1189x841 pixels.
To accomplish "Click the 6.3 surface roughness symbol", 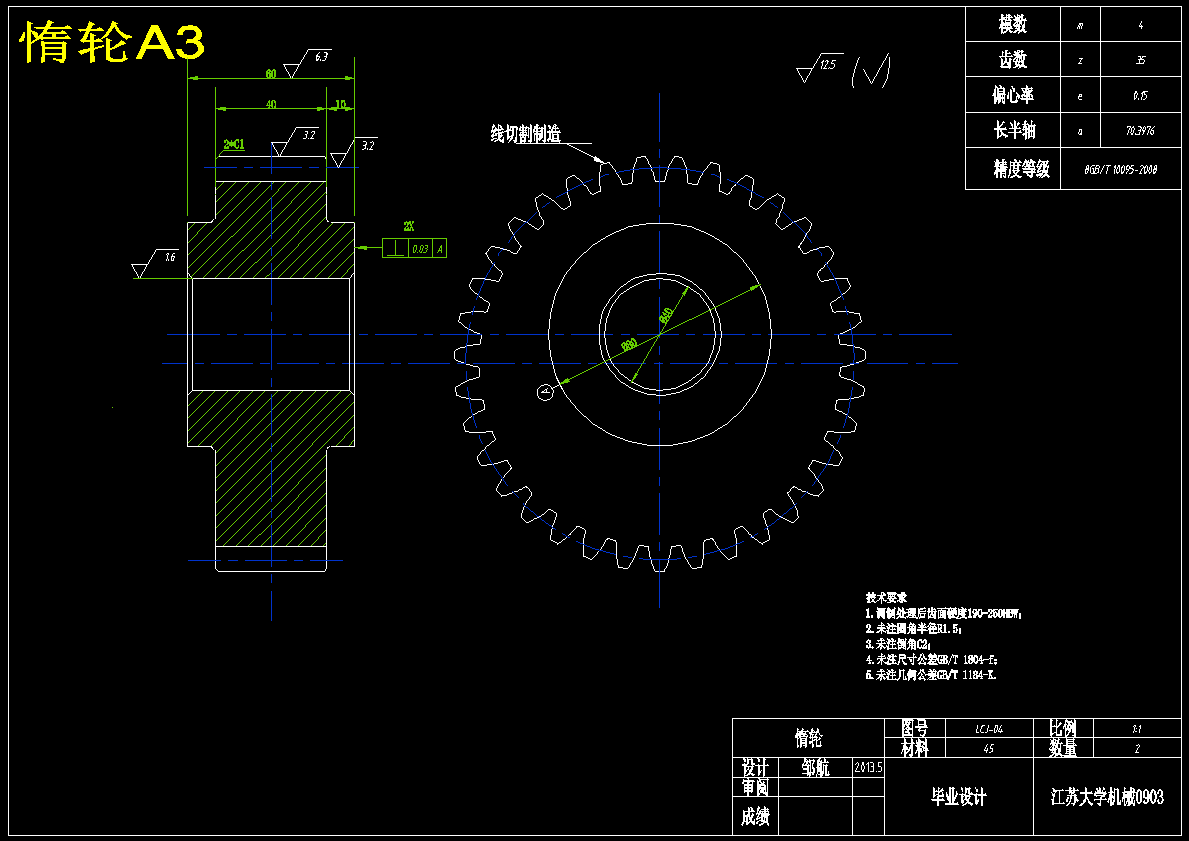I will click(x=307, y=64).
